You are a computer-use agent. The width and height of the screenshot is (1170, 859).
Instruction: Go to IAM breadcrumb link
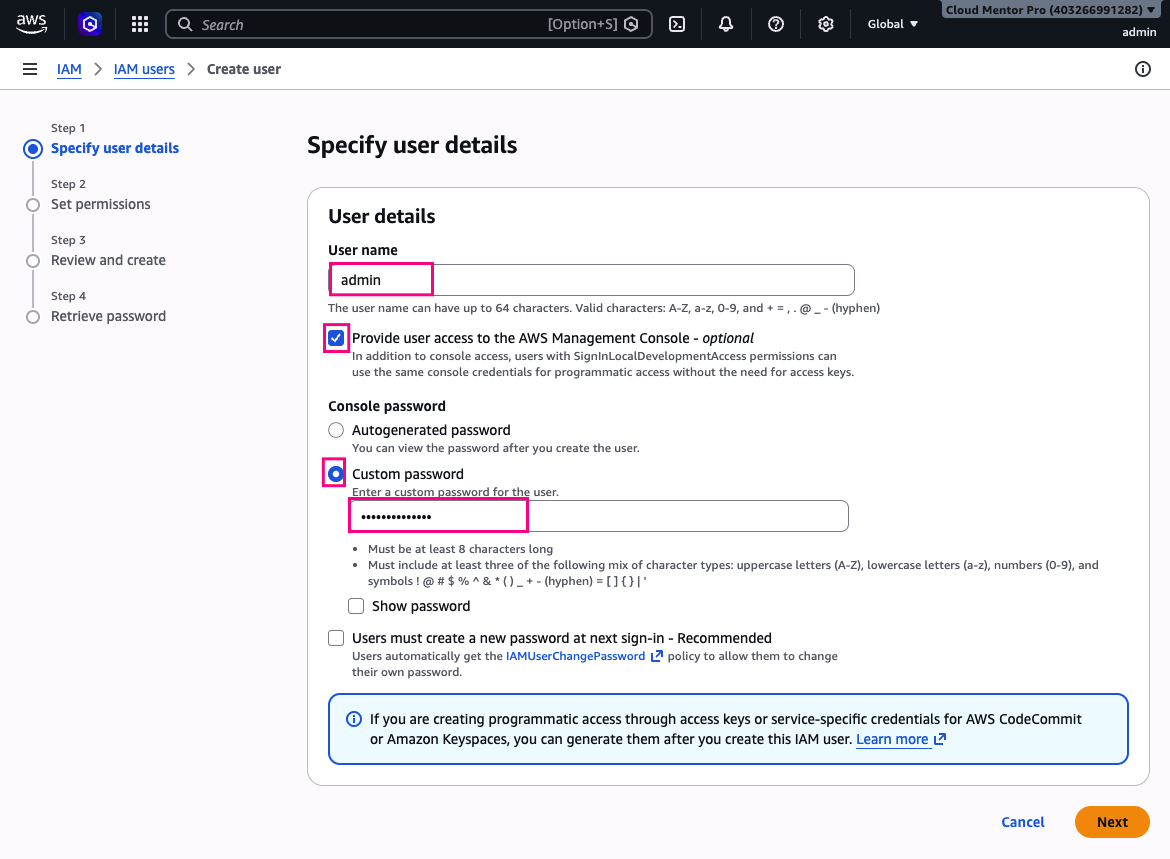69,69
